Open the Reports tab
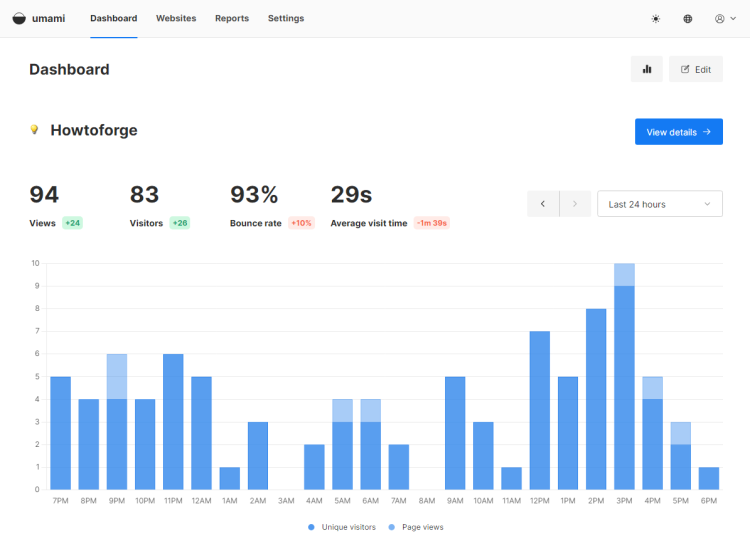The height and width of the screenshot is (546, 750). point(232,18)
